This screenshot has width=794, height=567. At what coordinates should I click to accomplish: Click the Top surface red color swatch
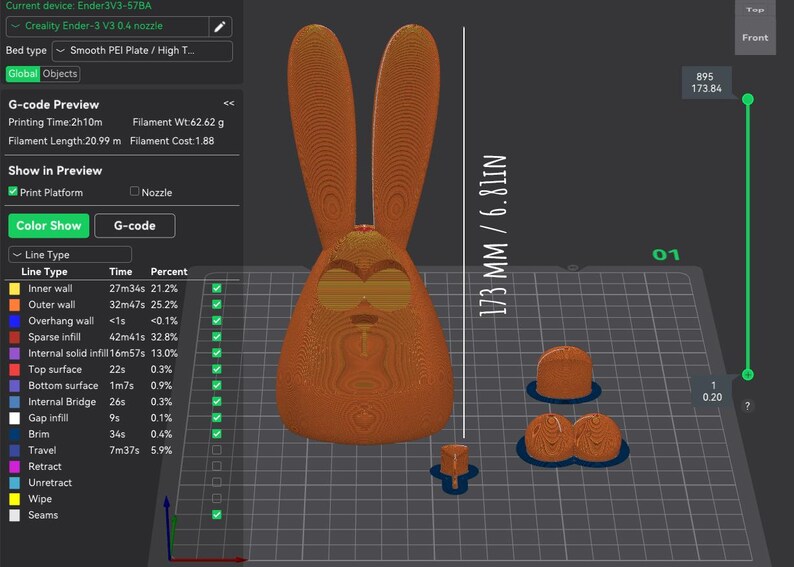point(15,370)
